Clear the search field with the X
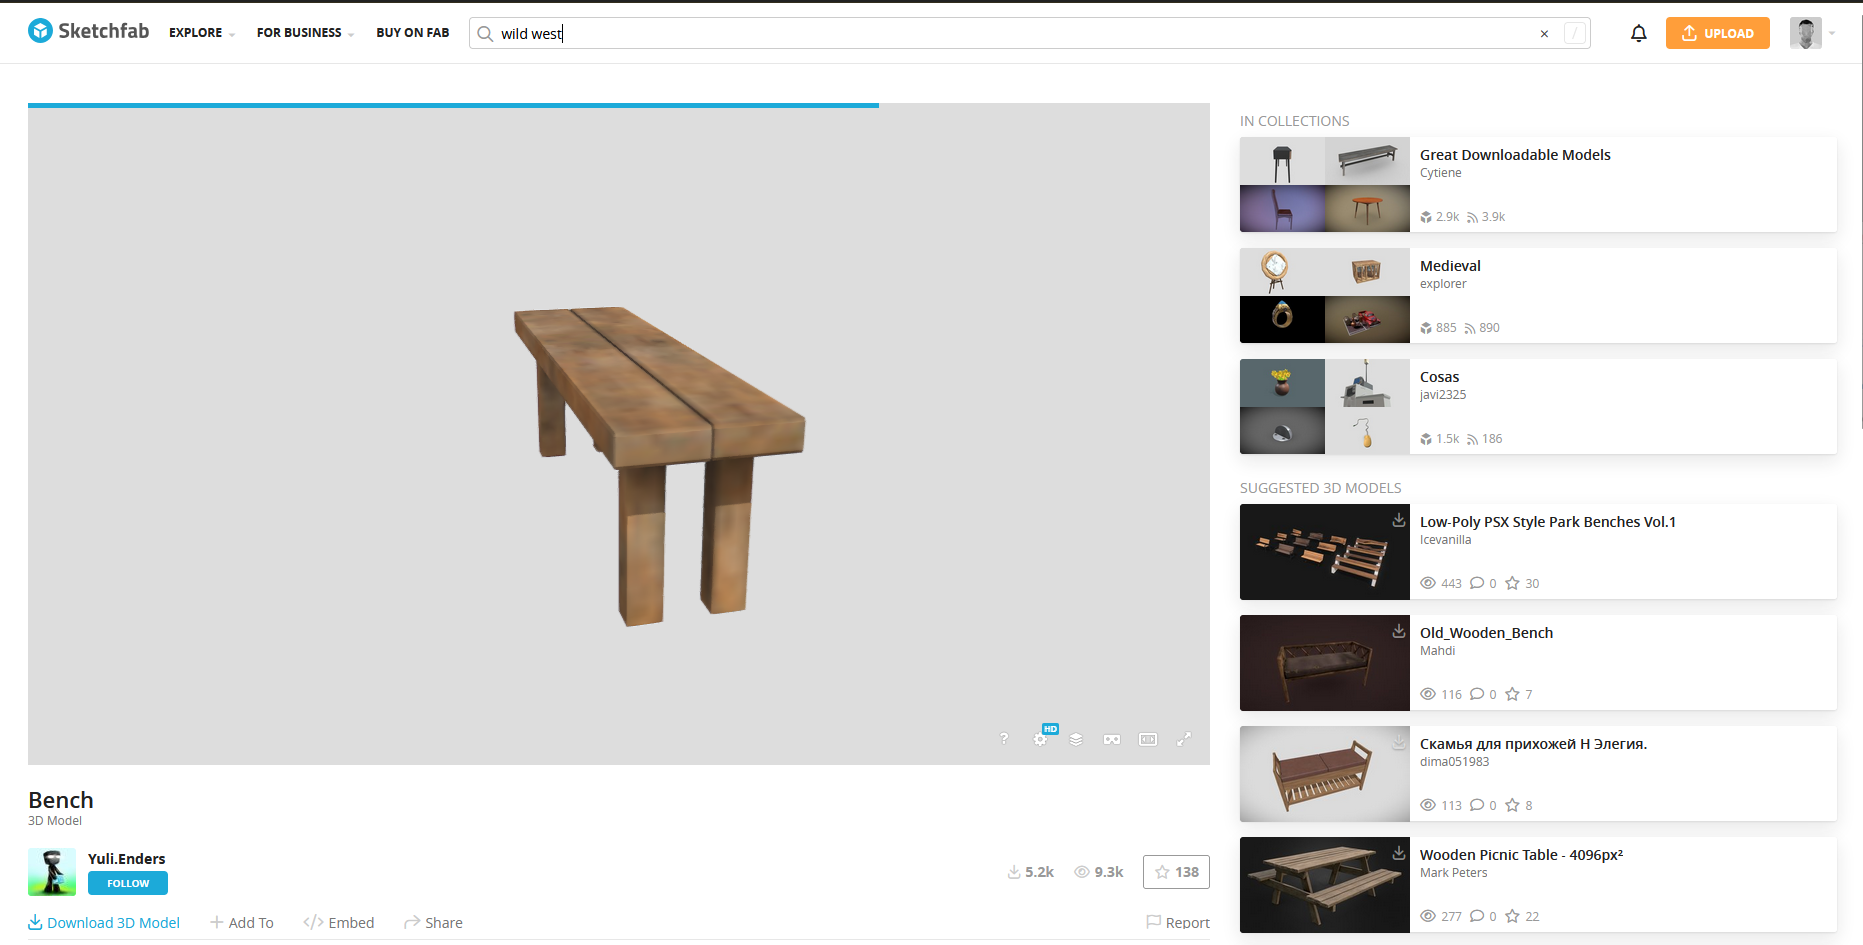Image resolution: width=1863 pixels, height=945 pixels. pos(1544,34)
